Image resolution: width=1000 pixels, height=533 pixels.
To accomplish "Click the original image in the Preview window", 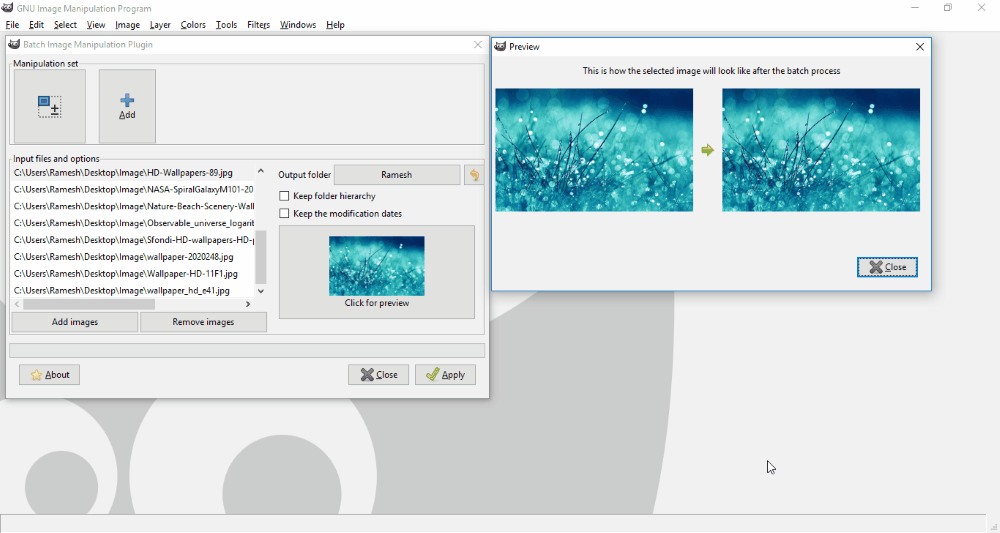I will 594,150.
